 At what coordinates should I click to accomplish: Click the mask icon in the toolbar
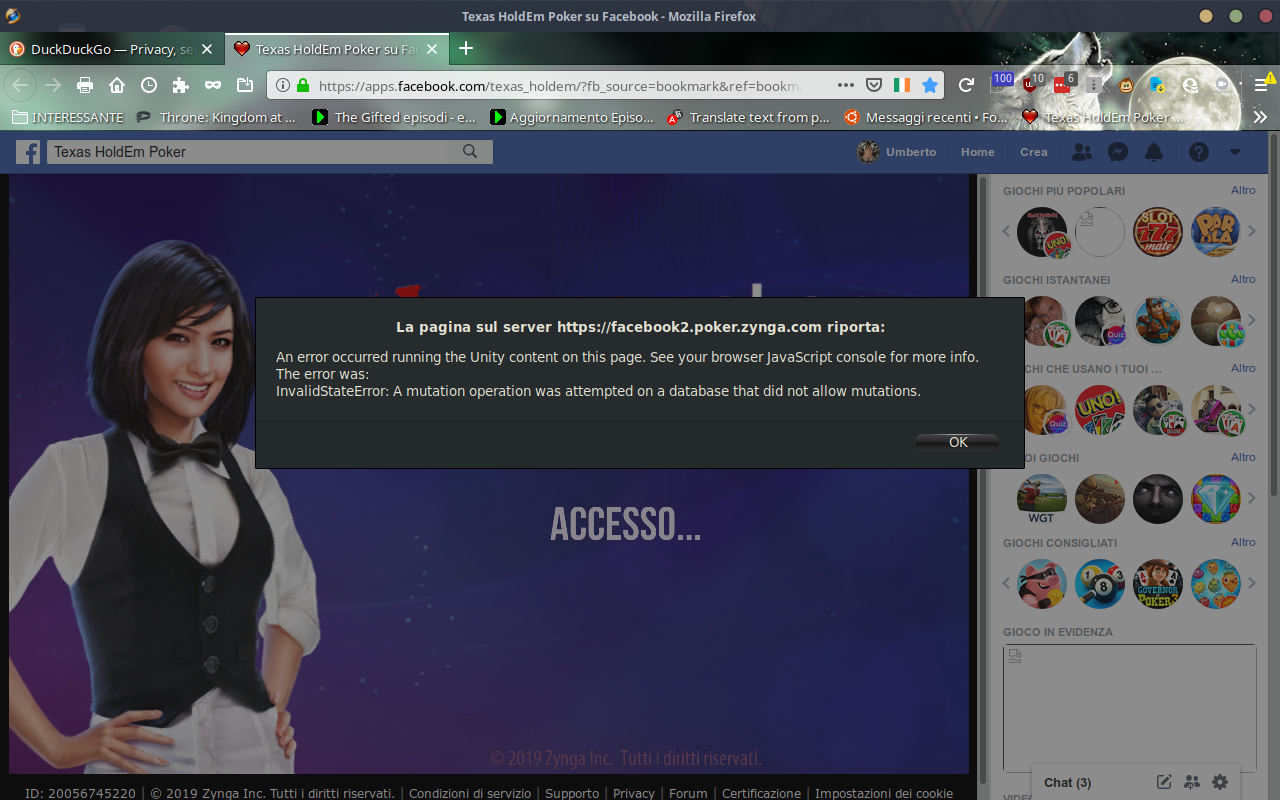pos(213,85)
